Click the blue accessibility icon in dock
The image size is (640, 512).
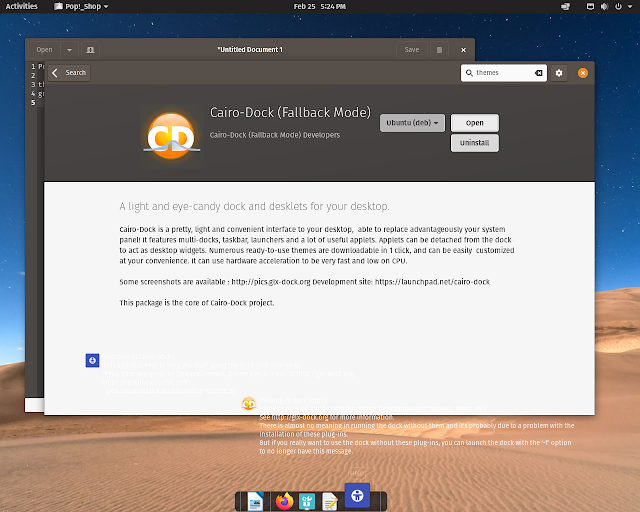tap(357, 496)
